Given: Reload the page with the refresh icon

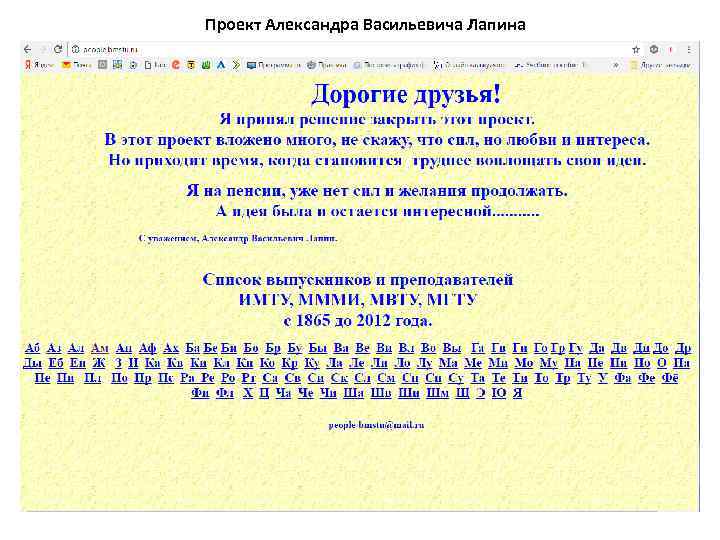Looking at the screenshot, I should coord(58,49).
